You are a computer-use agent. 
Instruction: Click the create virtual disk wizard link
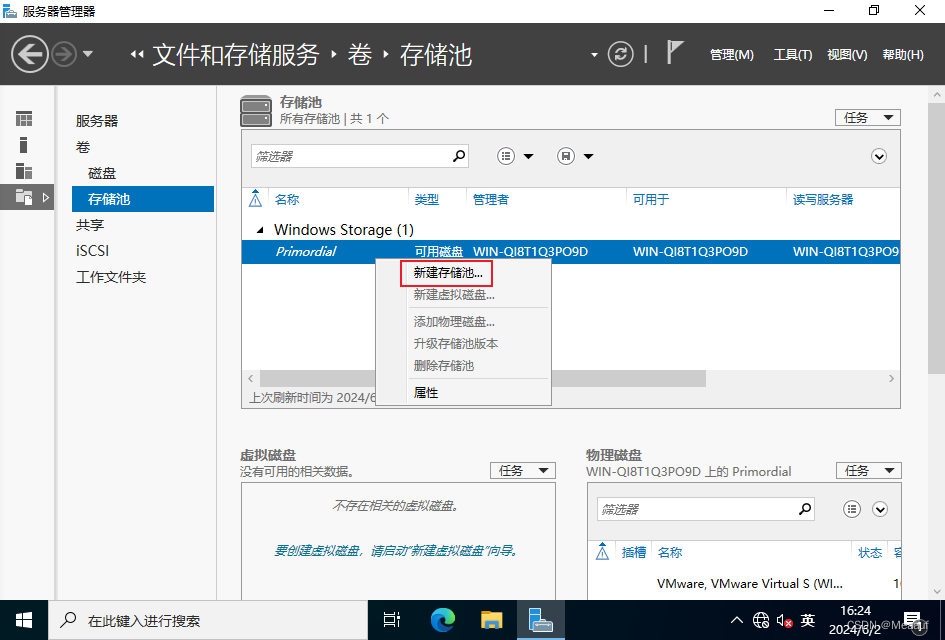(397, 550)
